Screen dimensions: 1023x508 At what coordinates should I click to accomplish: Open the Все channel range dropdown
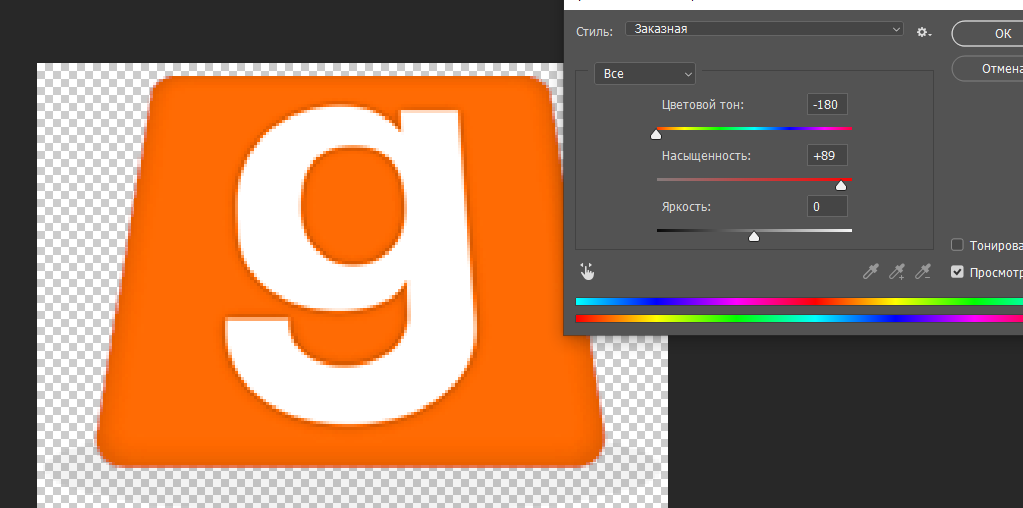[645, 74]
